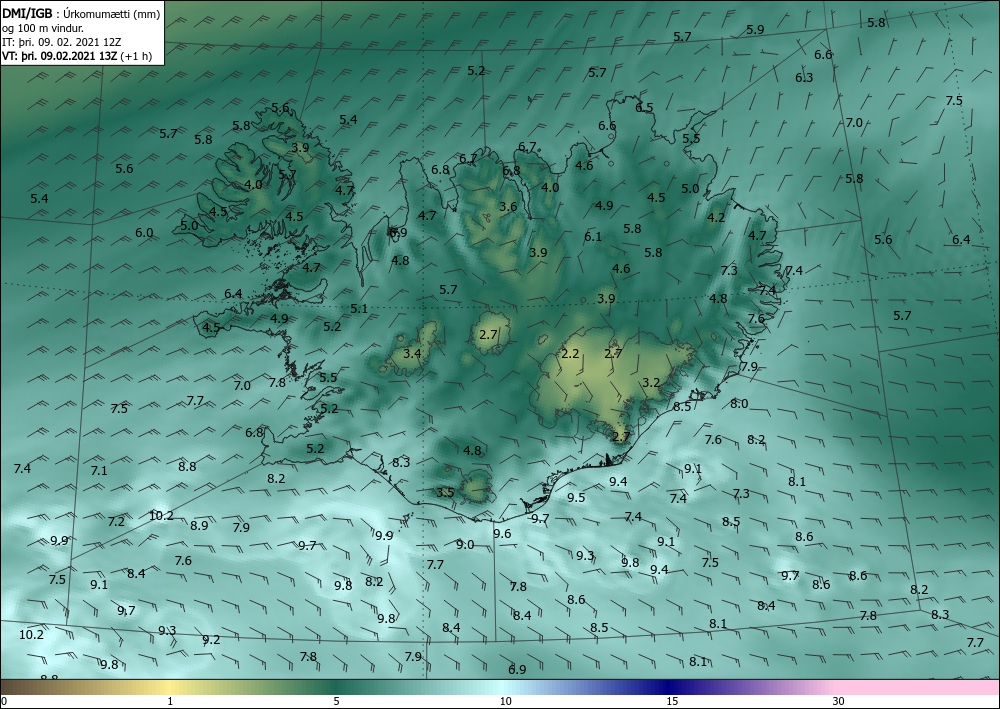Click the 'DMI/IGB : Úrkomumætti (mm)' title line
This screenshot has height=709, width=1000.
tap(81, 14)
